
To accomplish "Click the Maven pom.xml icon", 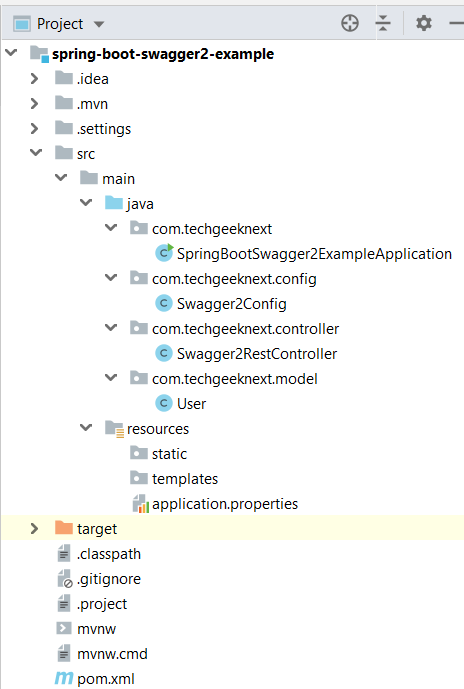I will click(x=64, y=678).
